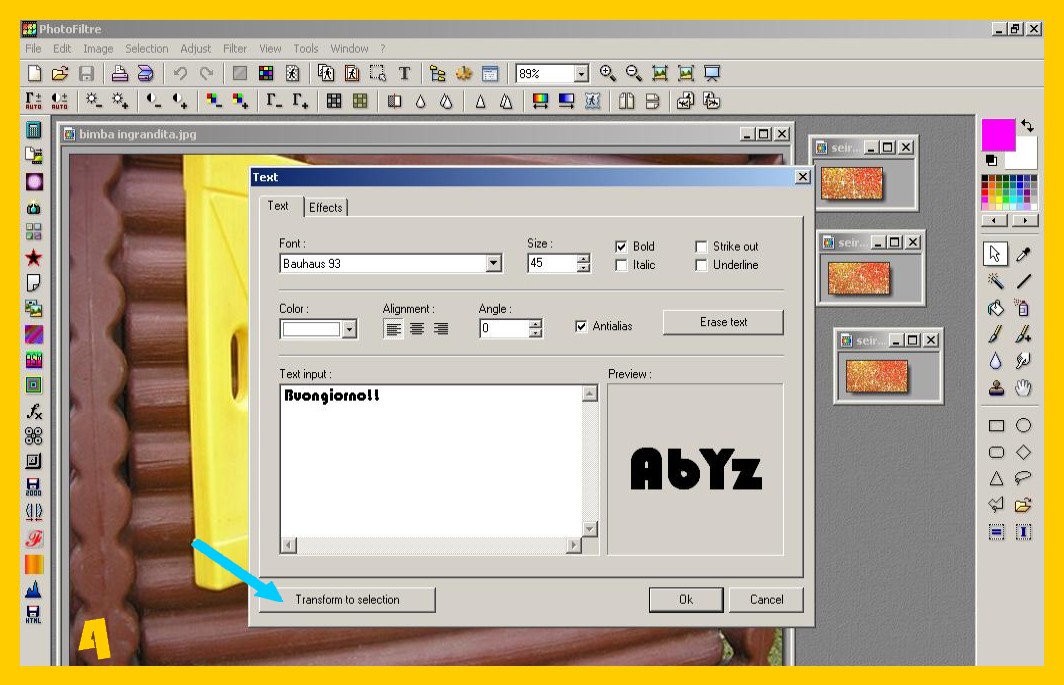Click the magenta foreground color swatch
This screenshot has height=685, width=1064.
coord(997,134)
